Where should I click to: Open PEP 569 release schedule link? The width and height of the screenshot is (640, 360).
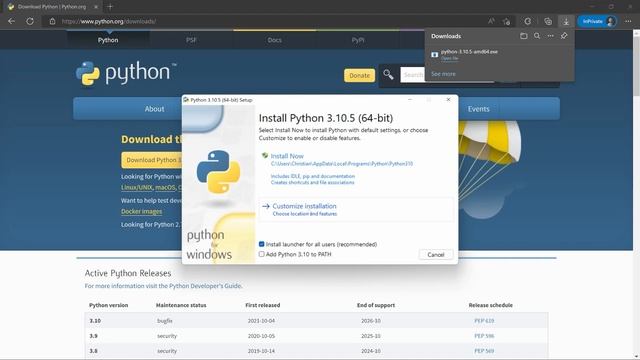point(484,351)
